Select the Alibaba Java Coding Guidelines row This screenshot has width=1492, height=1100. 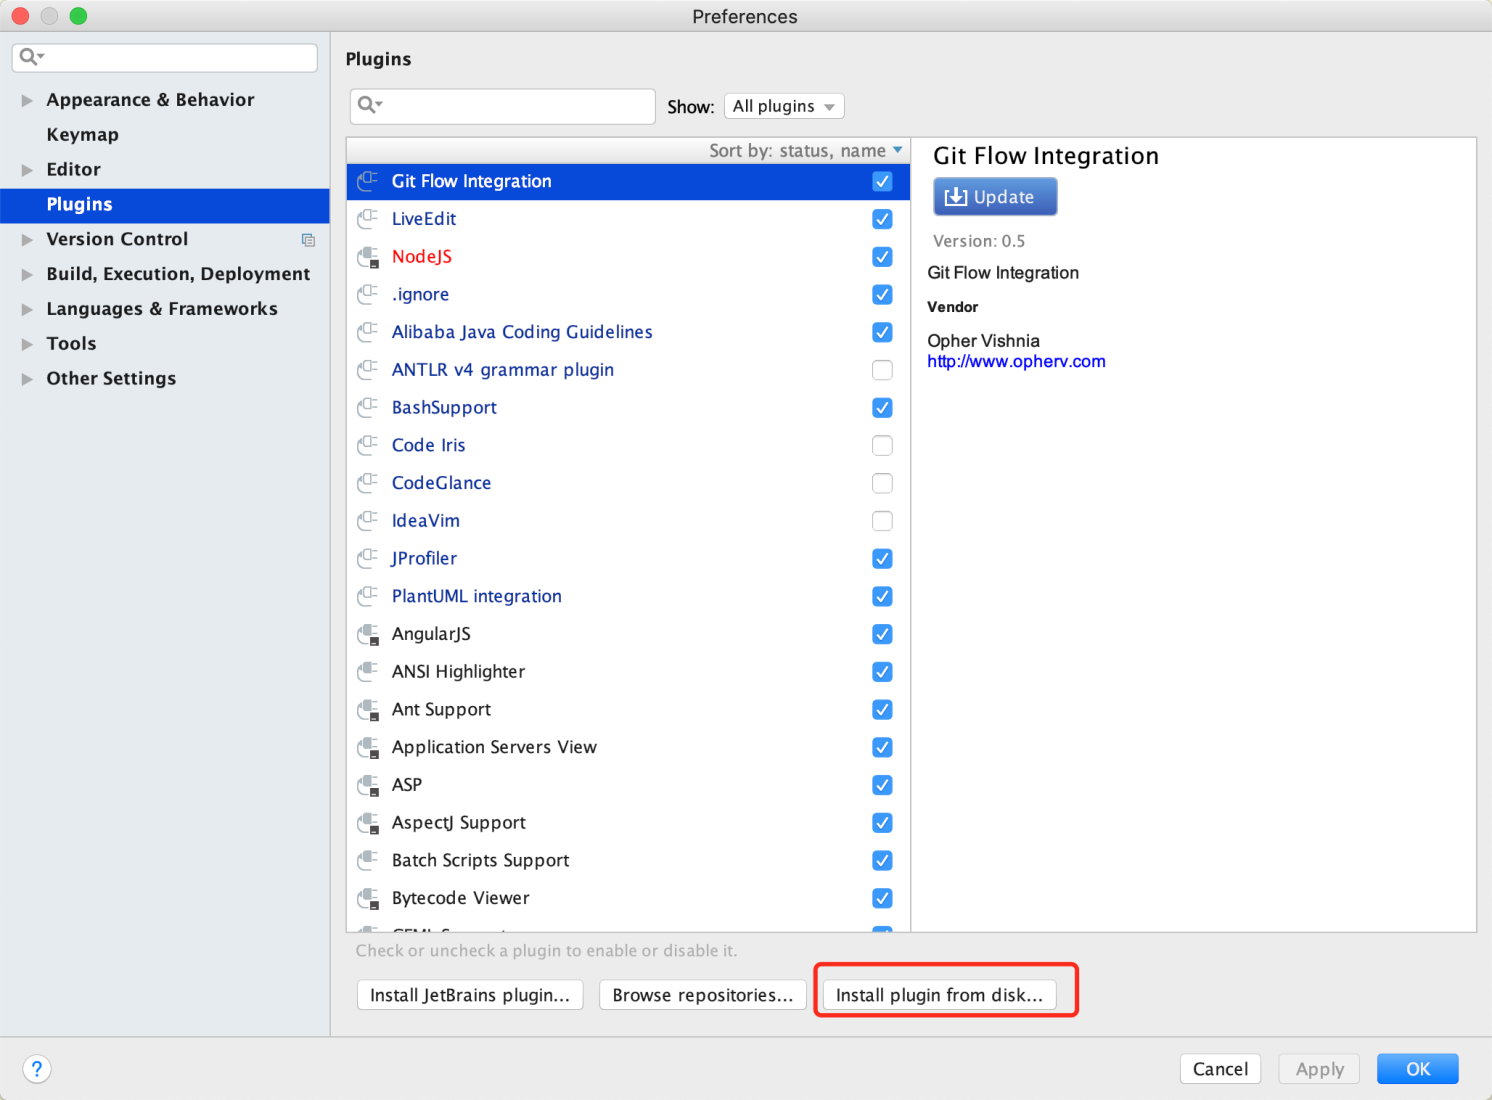click(628, 332)
